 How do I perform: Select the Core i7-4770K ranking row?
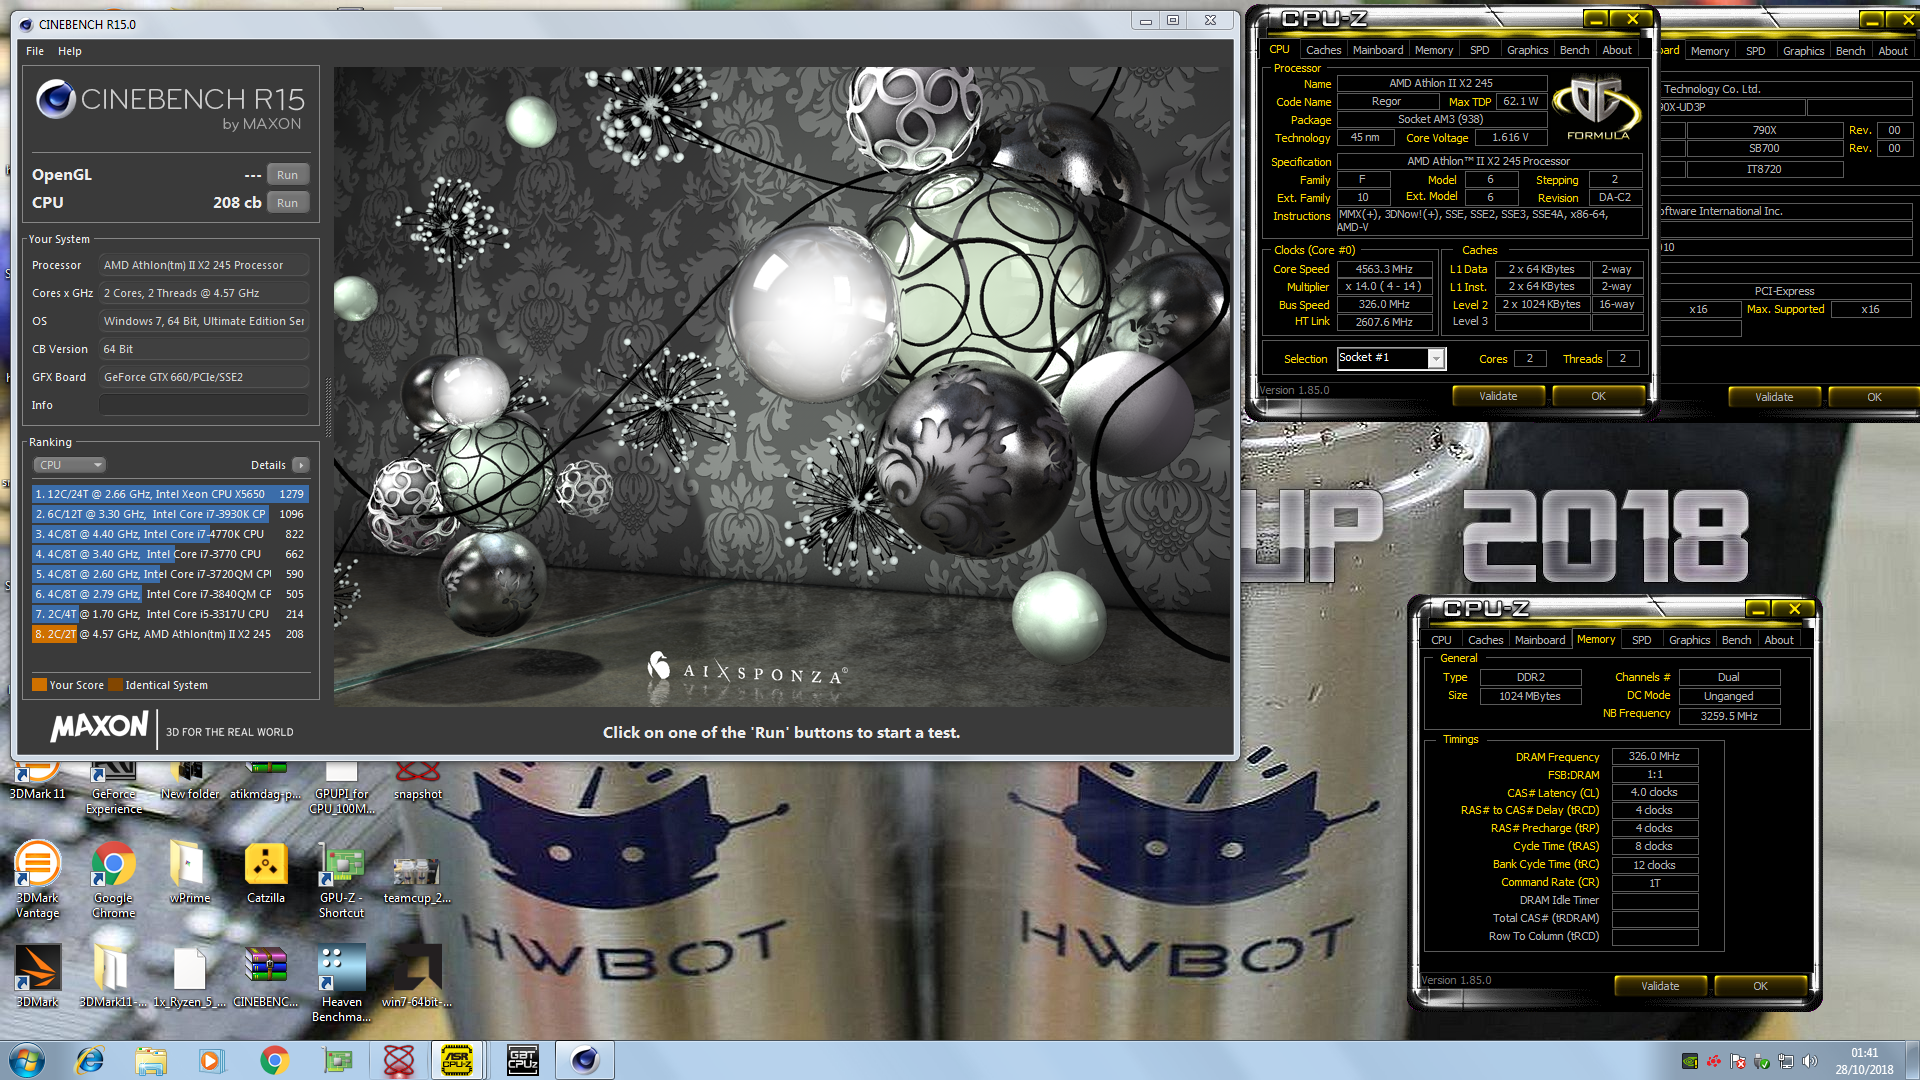tap(170, 534)
